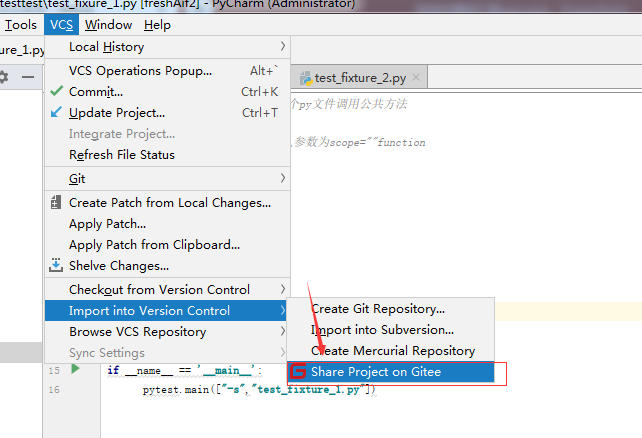Choose Apply Patch from Clipboard...
Image resolution: width=642 pixels, height=438 pixels.
167,245
